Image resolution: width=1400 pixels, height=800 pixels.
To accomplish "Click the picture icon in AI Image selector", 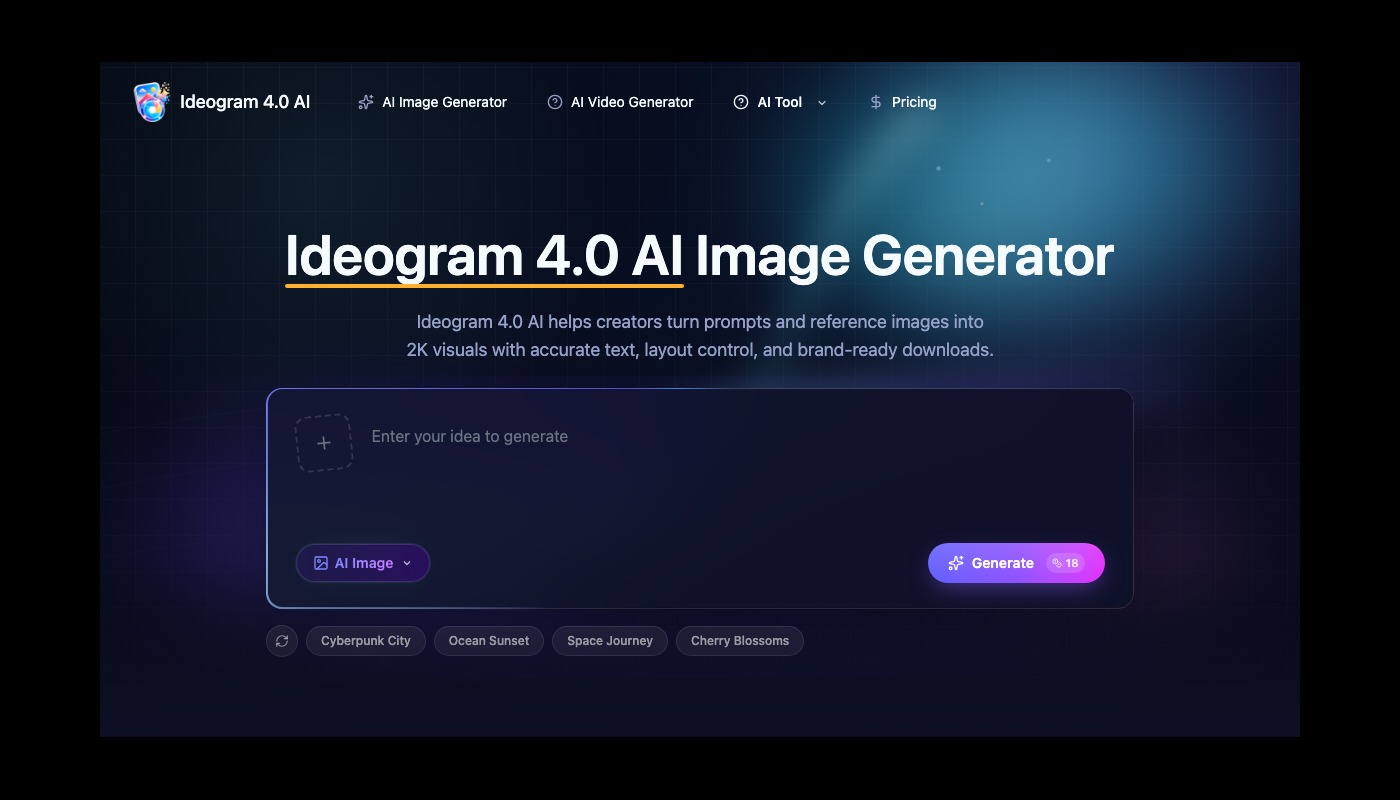I will [x=321, y=563].
